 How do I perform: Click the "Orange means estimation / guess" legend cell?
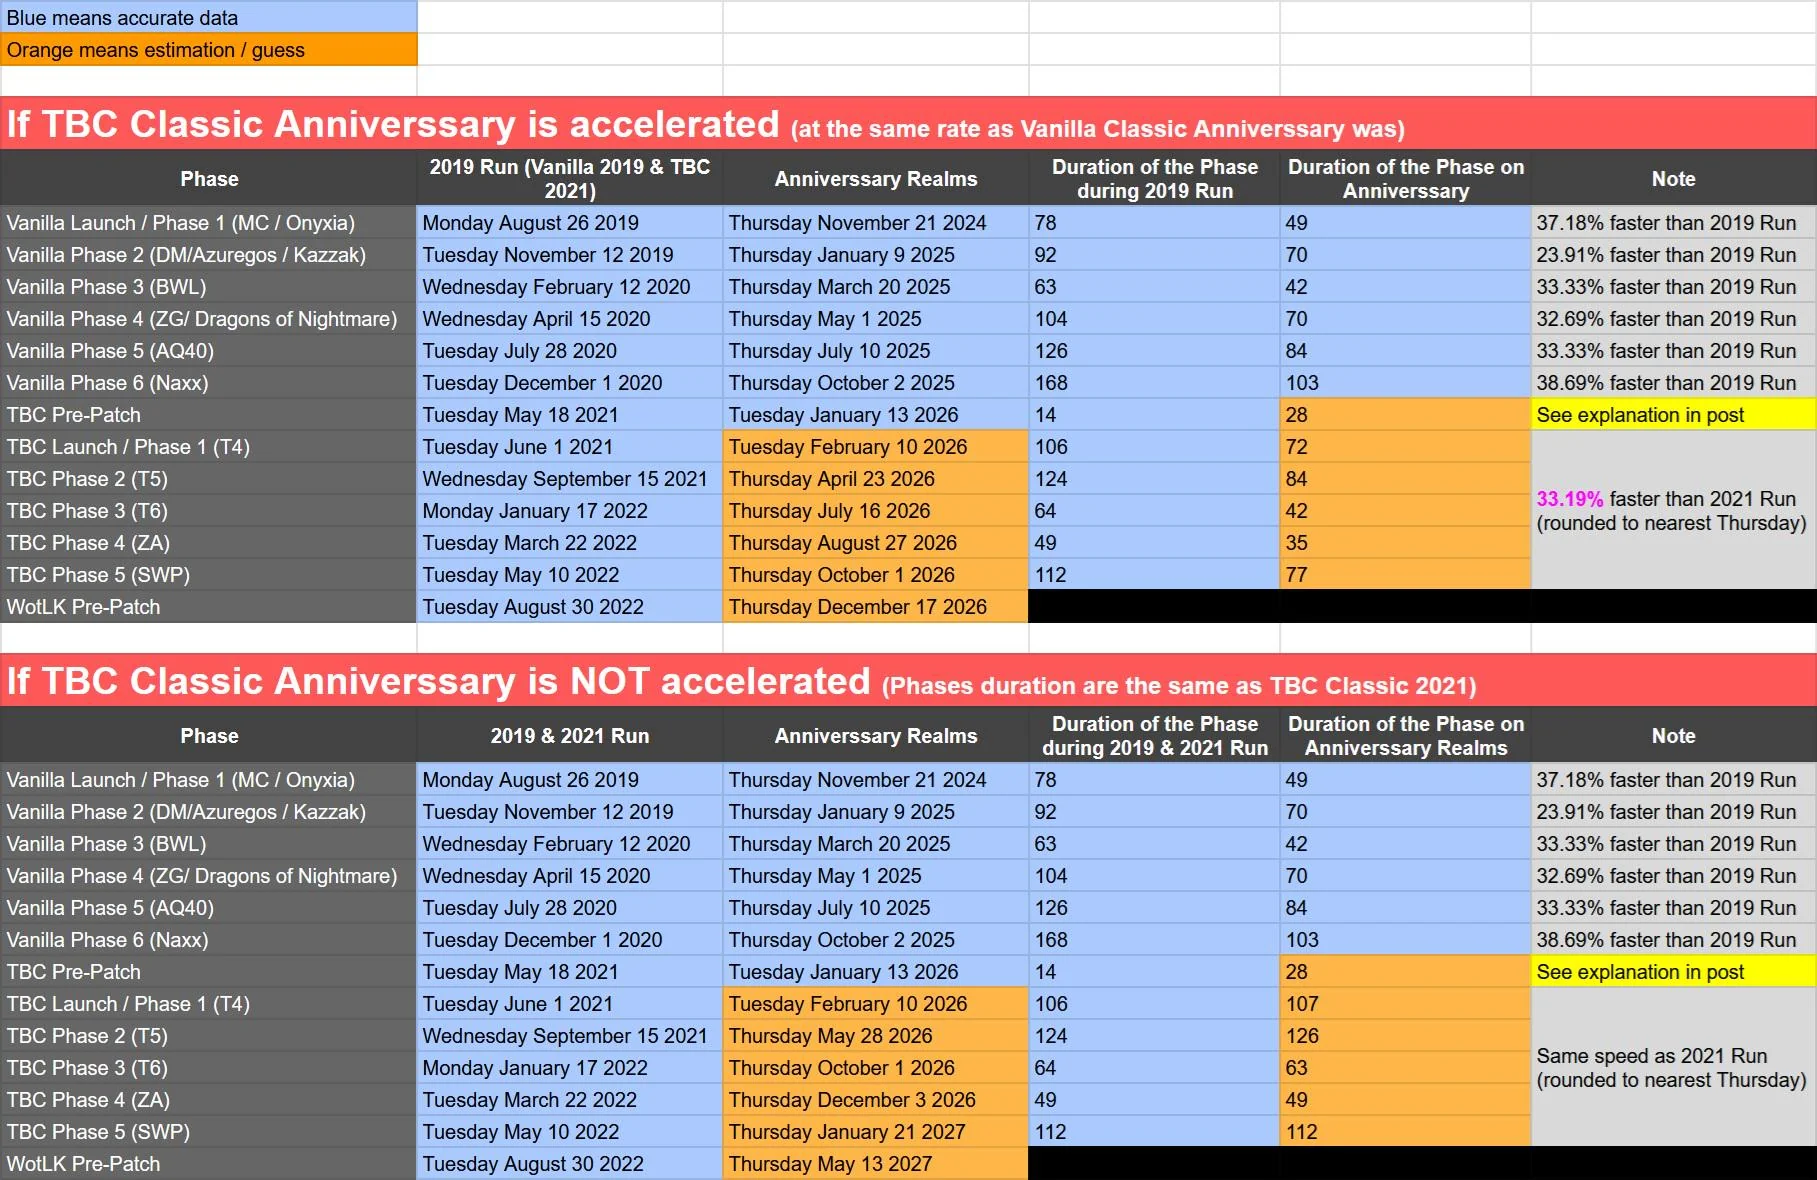tap(208, 50)
